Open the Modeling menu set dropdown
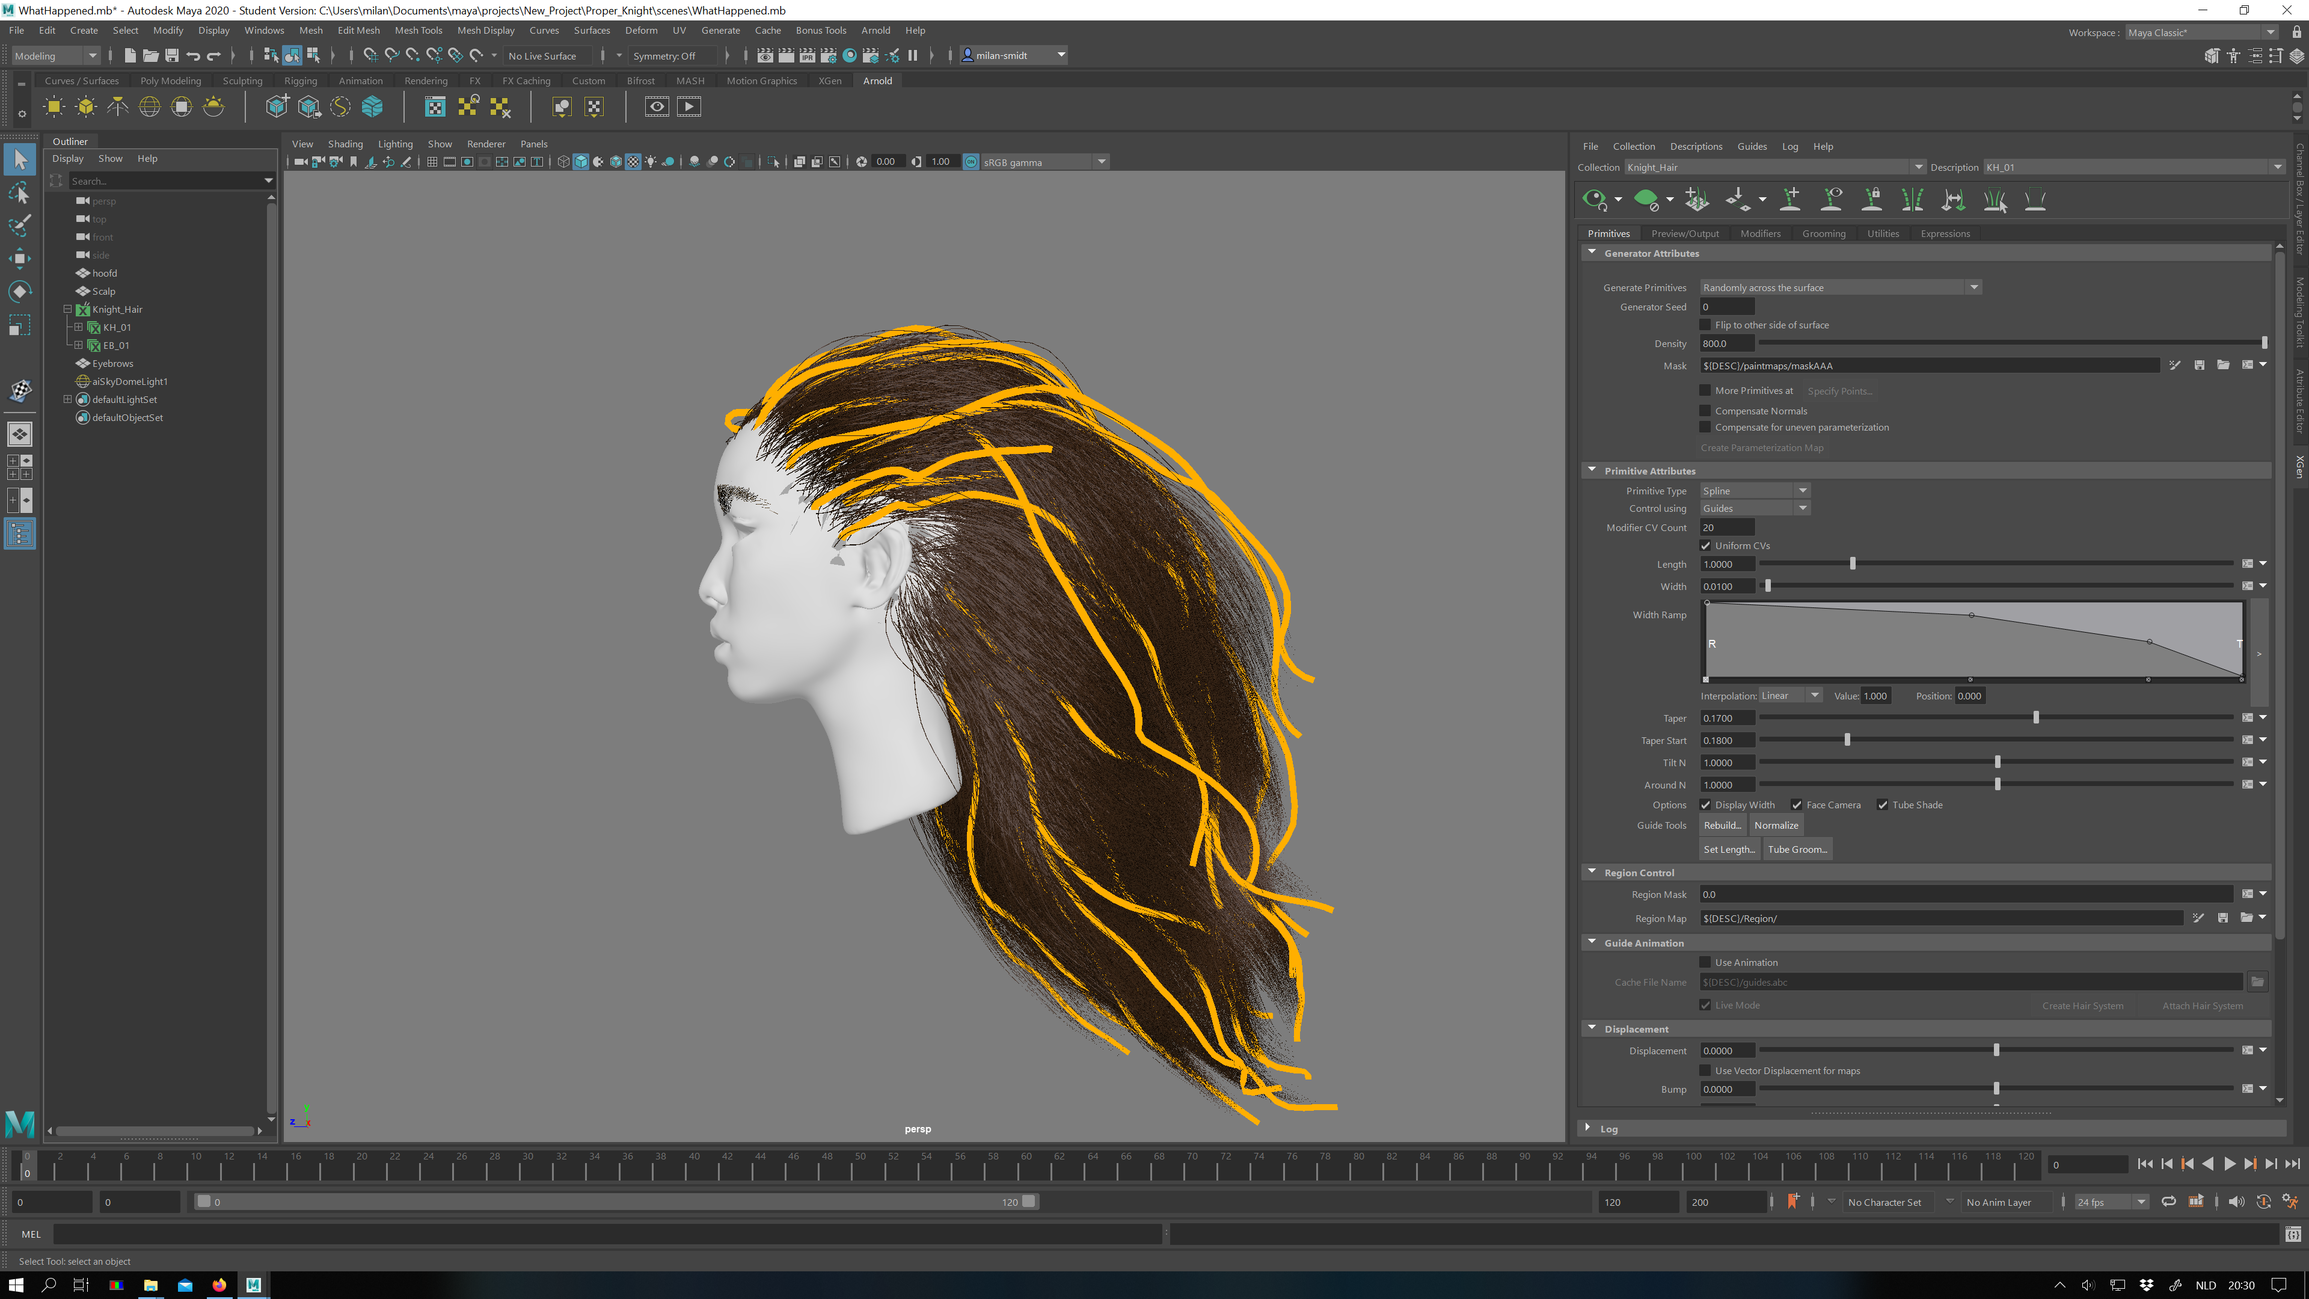The height and width of the screenshot is (1299, 2309). click(55, 56)
